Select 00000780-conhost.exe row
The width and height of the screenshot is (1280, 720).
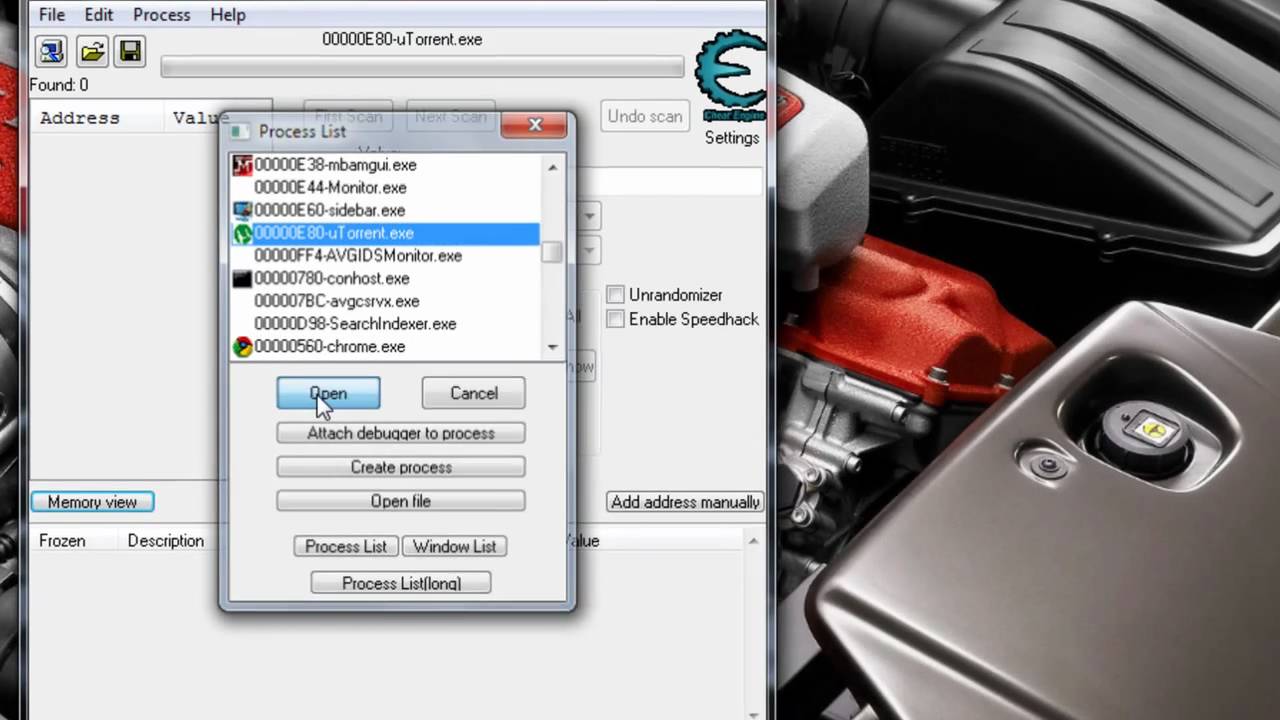[x=385, y=279]
